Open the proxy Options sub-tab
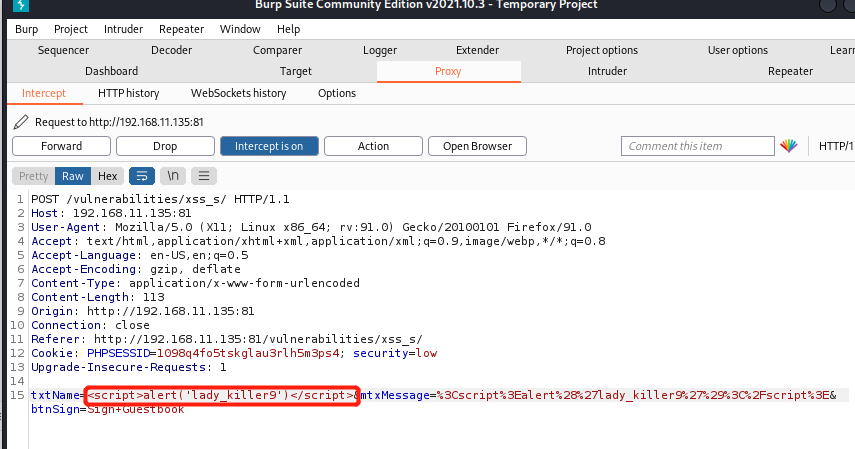Screen dimensions: 855x449 click(x=337, y=93)
